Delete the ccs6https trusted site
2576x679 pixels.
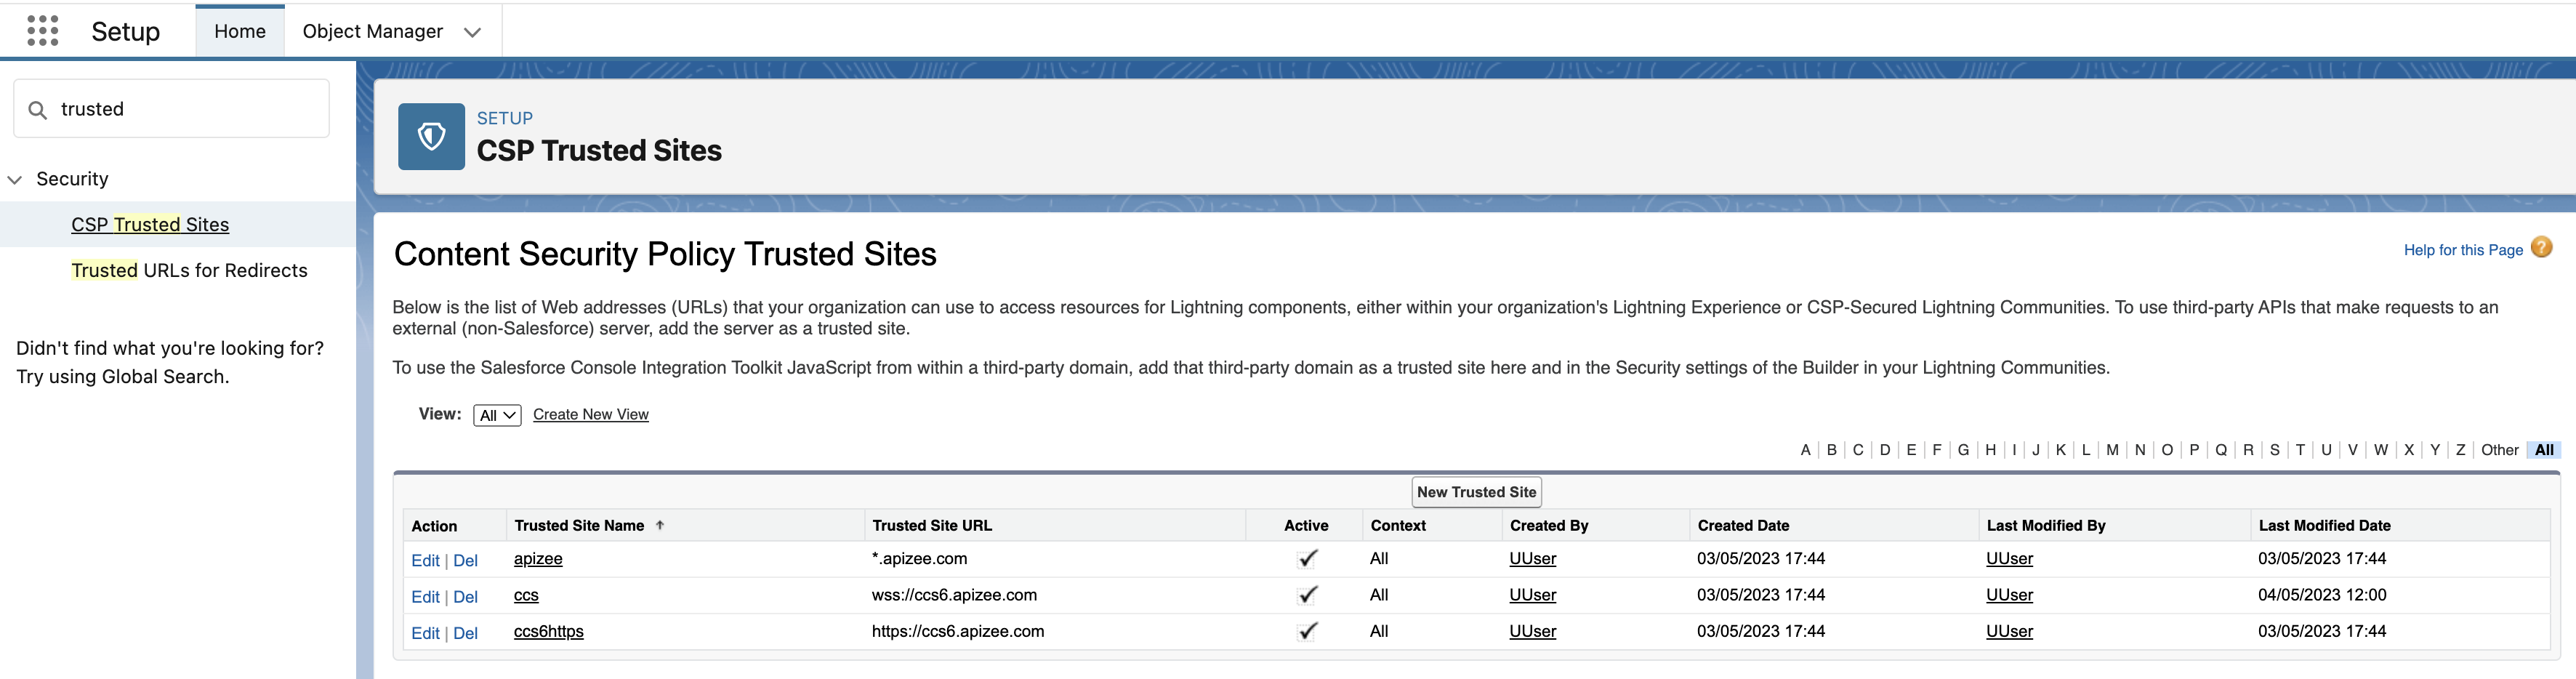point(465,633)
